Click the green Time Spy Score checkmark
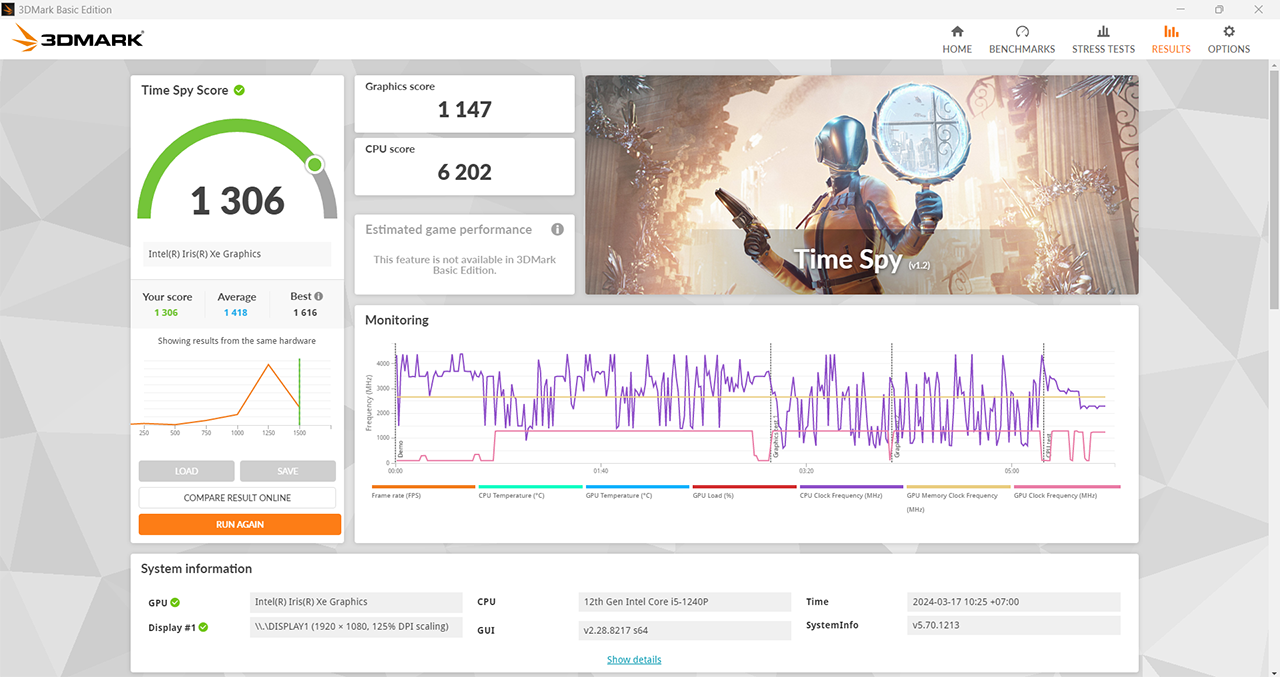1280x677 pixels. [239, 90]
